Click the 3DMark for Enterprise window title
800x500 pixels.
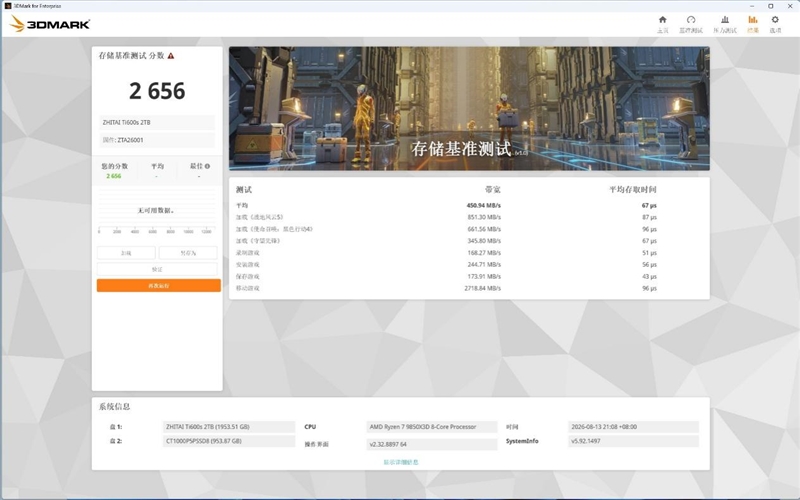click(x=37, y=6)
